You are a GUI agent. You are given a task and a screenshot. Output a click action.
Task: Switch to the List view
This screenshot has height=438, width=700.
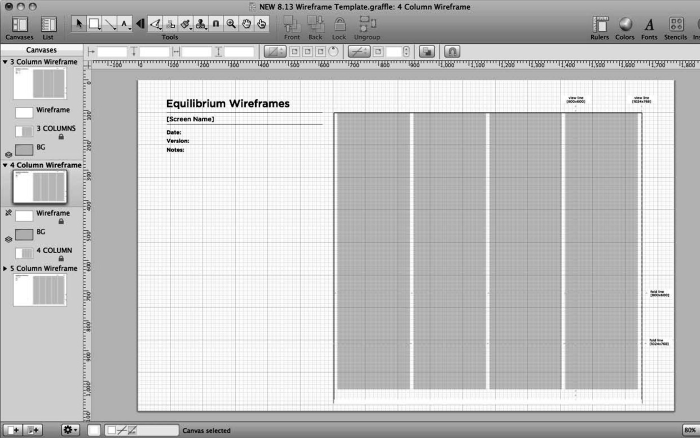pos(48,26)
